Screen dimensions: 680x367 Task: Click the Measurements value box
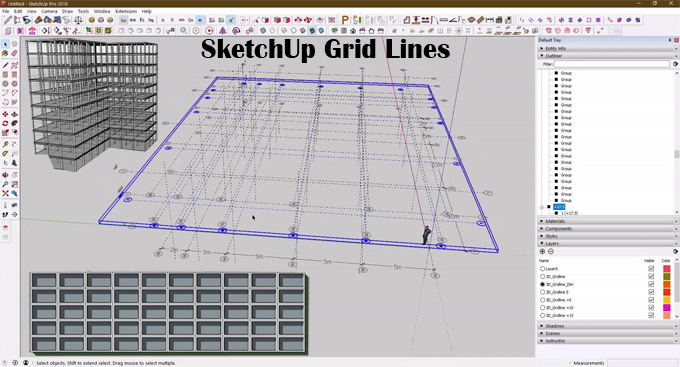643,363
